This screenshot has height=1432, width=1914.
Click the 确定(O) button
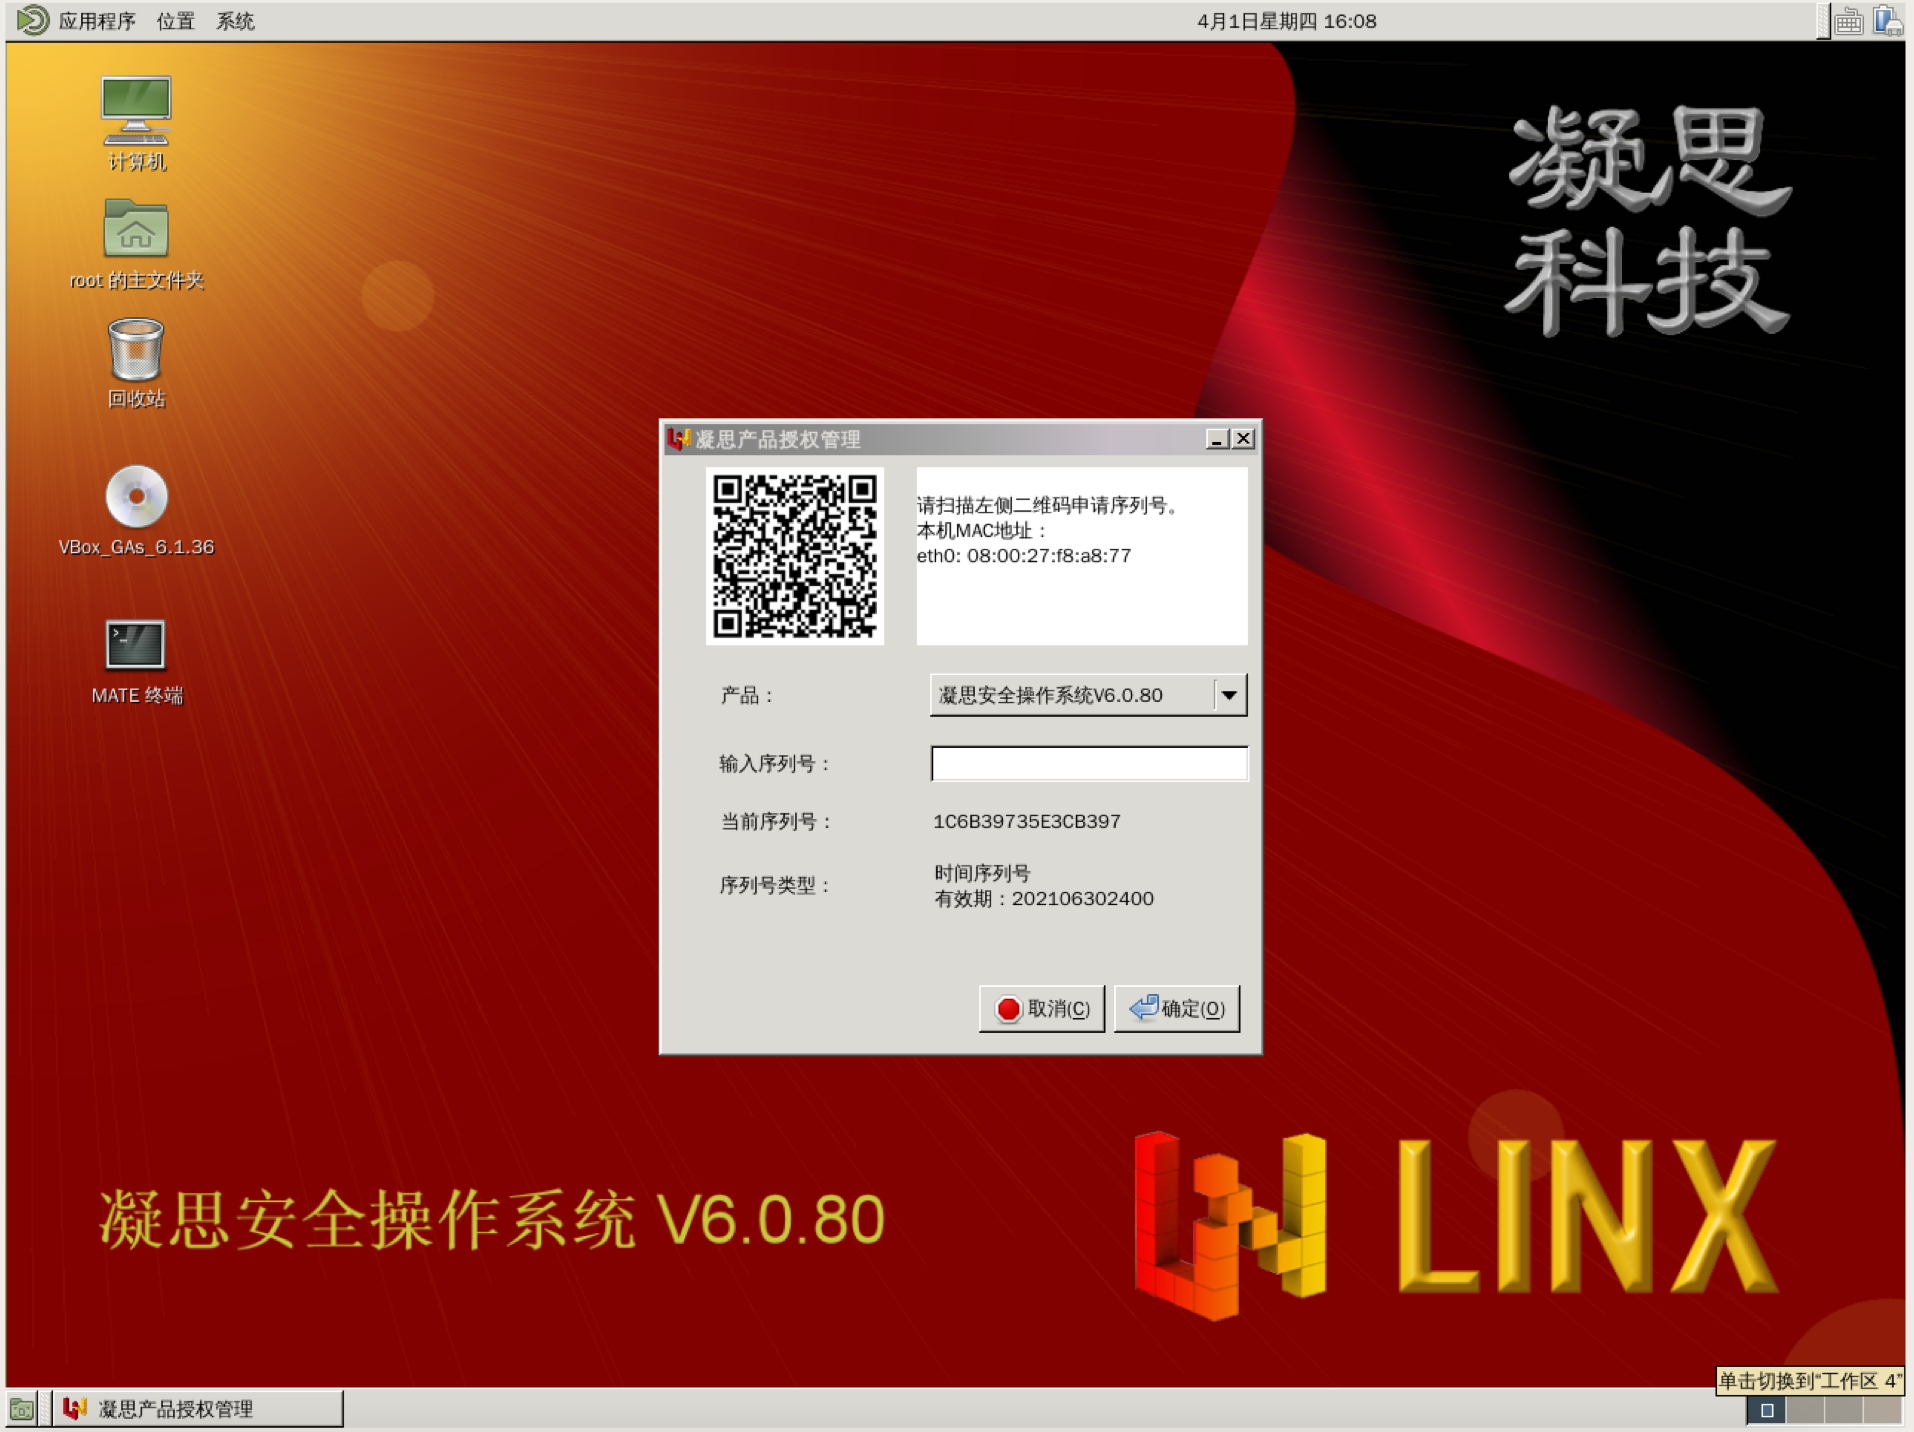[1177, 1008]
